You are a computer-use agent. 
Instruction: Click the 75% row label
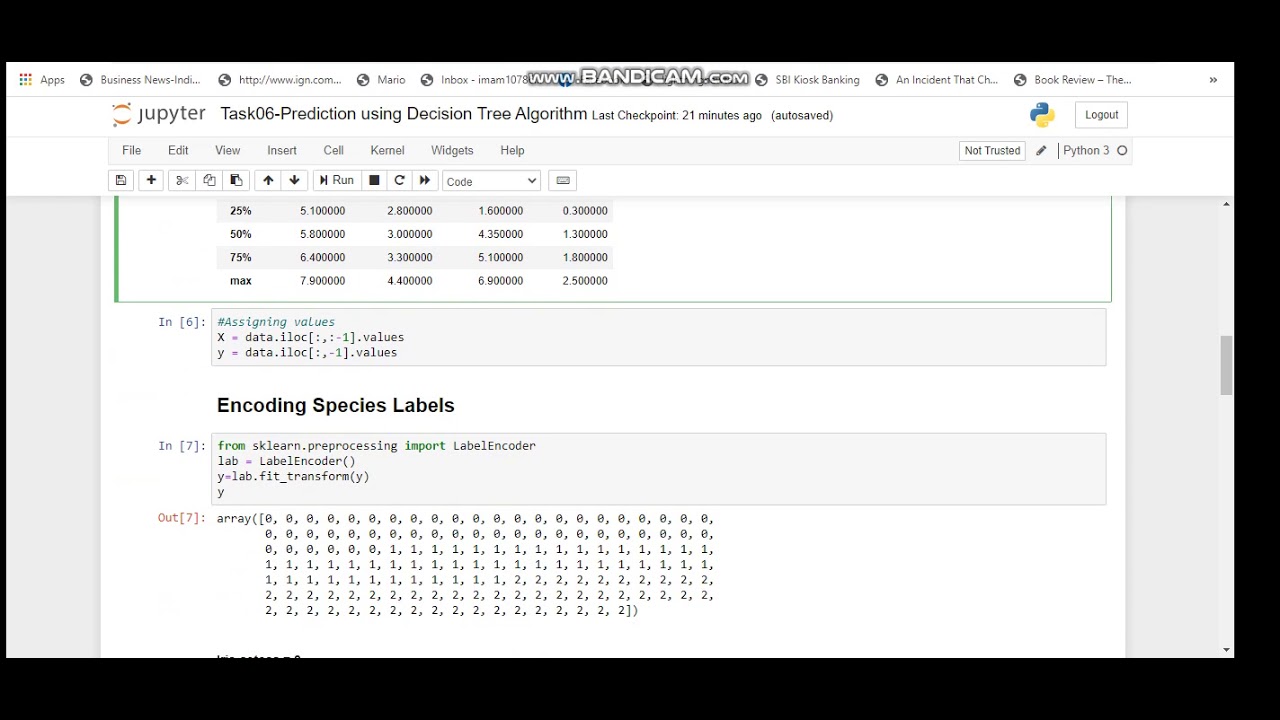tap(241, 258)
